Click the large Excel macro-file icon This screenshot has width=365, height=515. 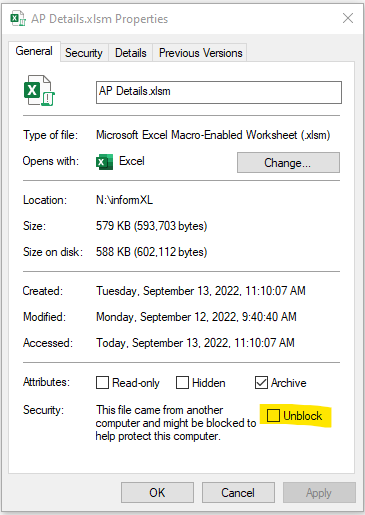(x=39, y=90)
